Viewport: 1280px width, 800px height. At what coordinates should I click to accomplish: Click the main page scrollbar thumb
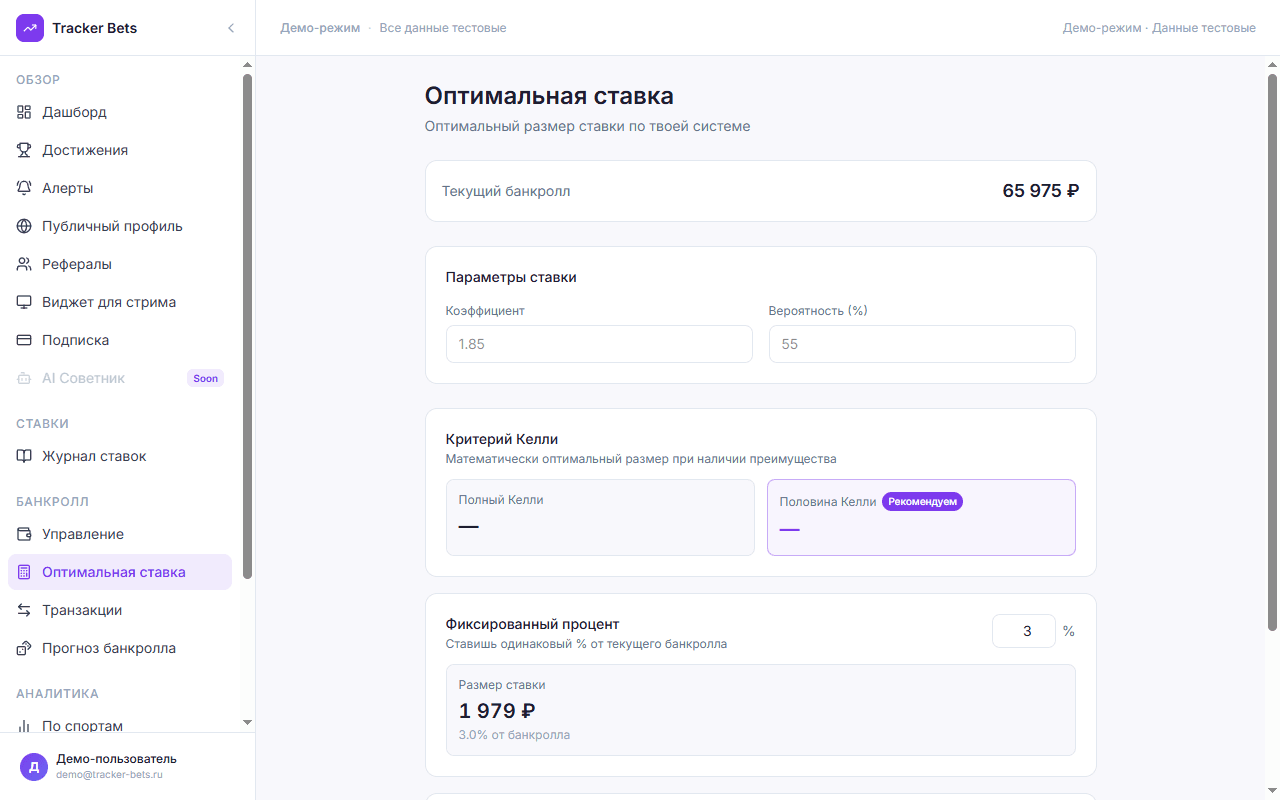(1272, 352)
